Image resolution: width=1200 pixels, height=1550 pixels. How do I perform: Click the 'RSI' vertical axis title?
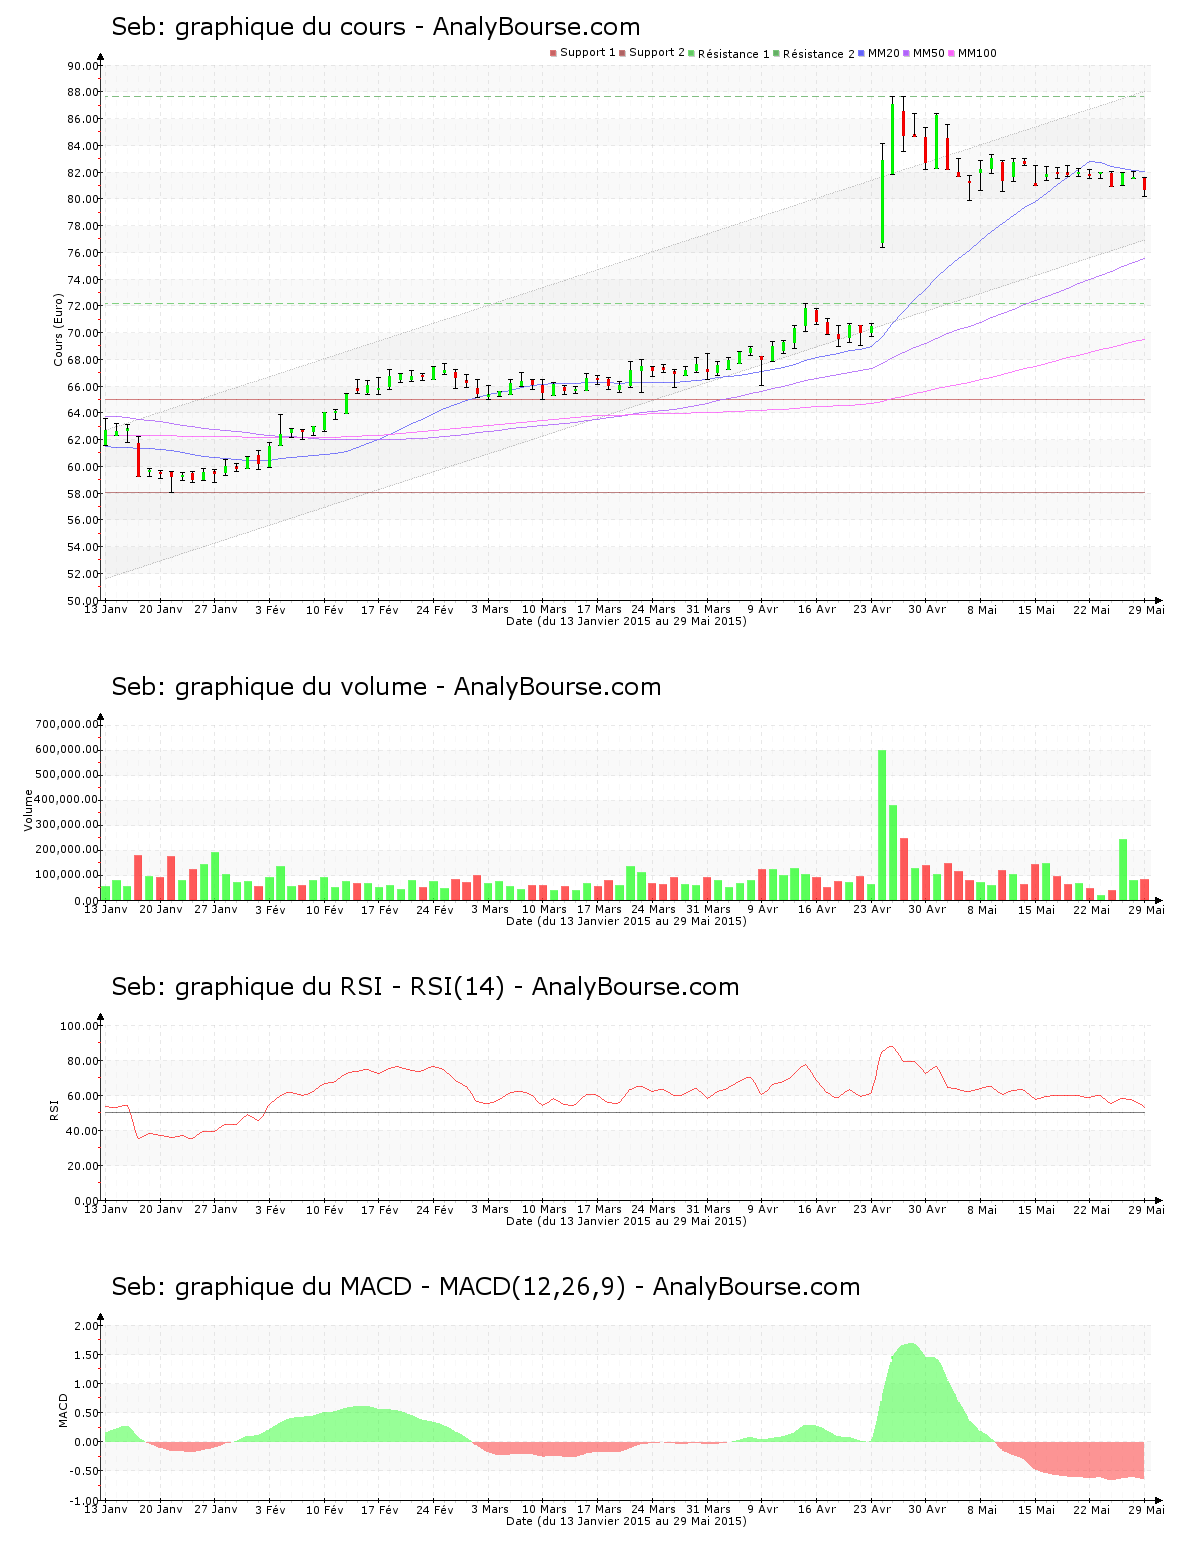point(55,1109)
